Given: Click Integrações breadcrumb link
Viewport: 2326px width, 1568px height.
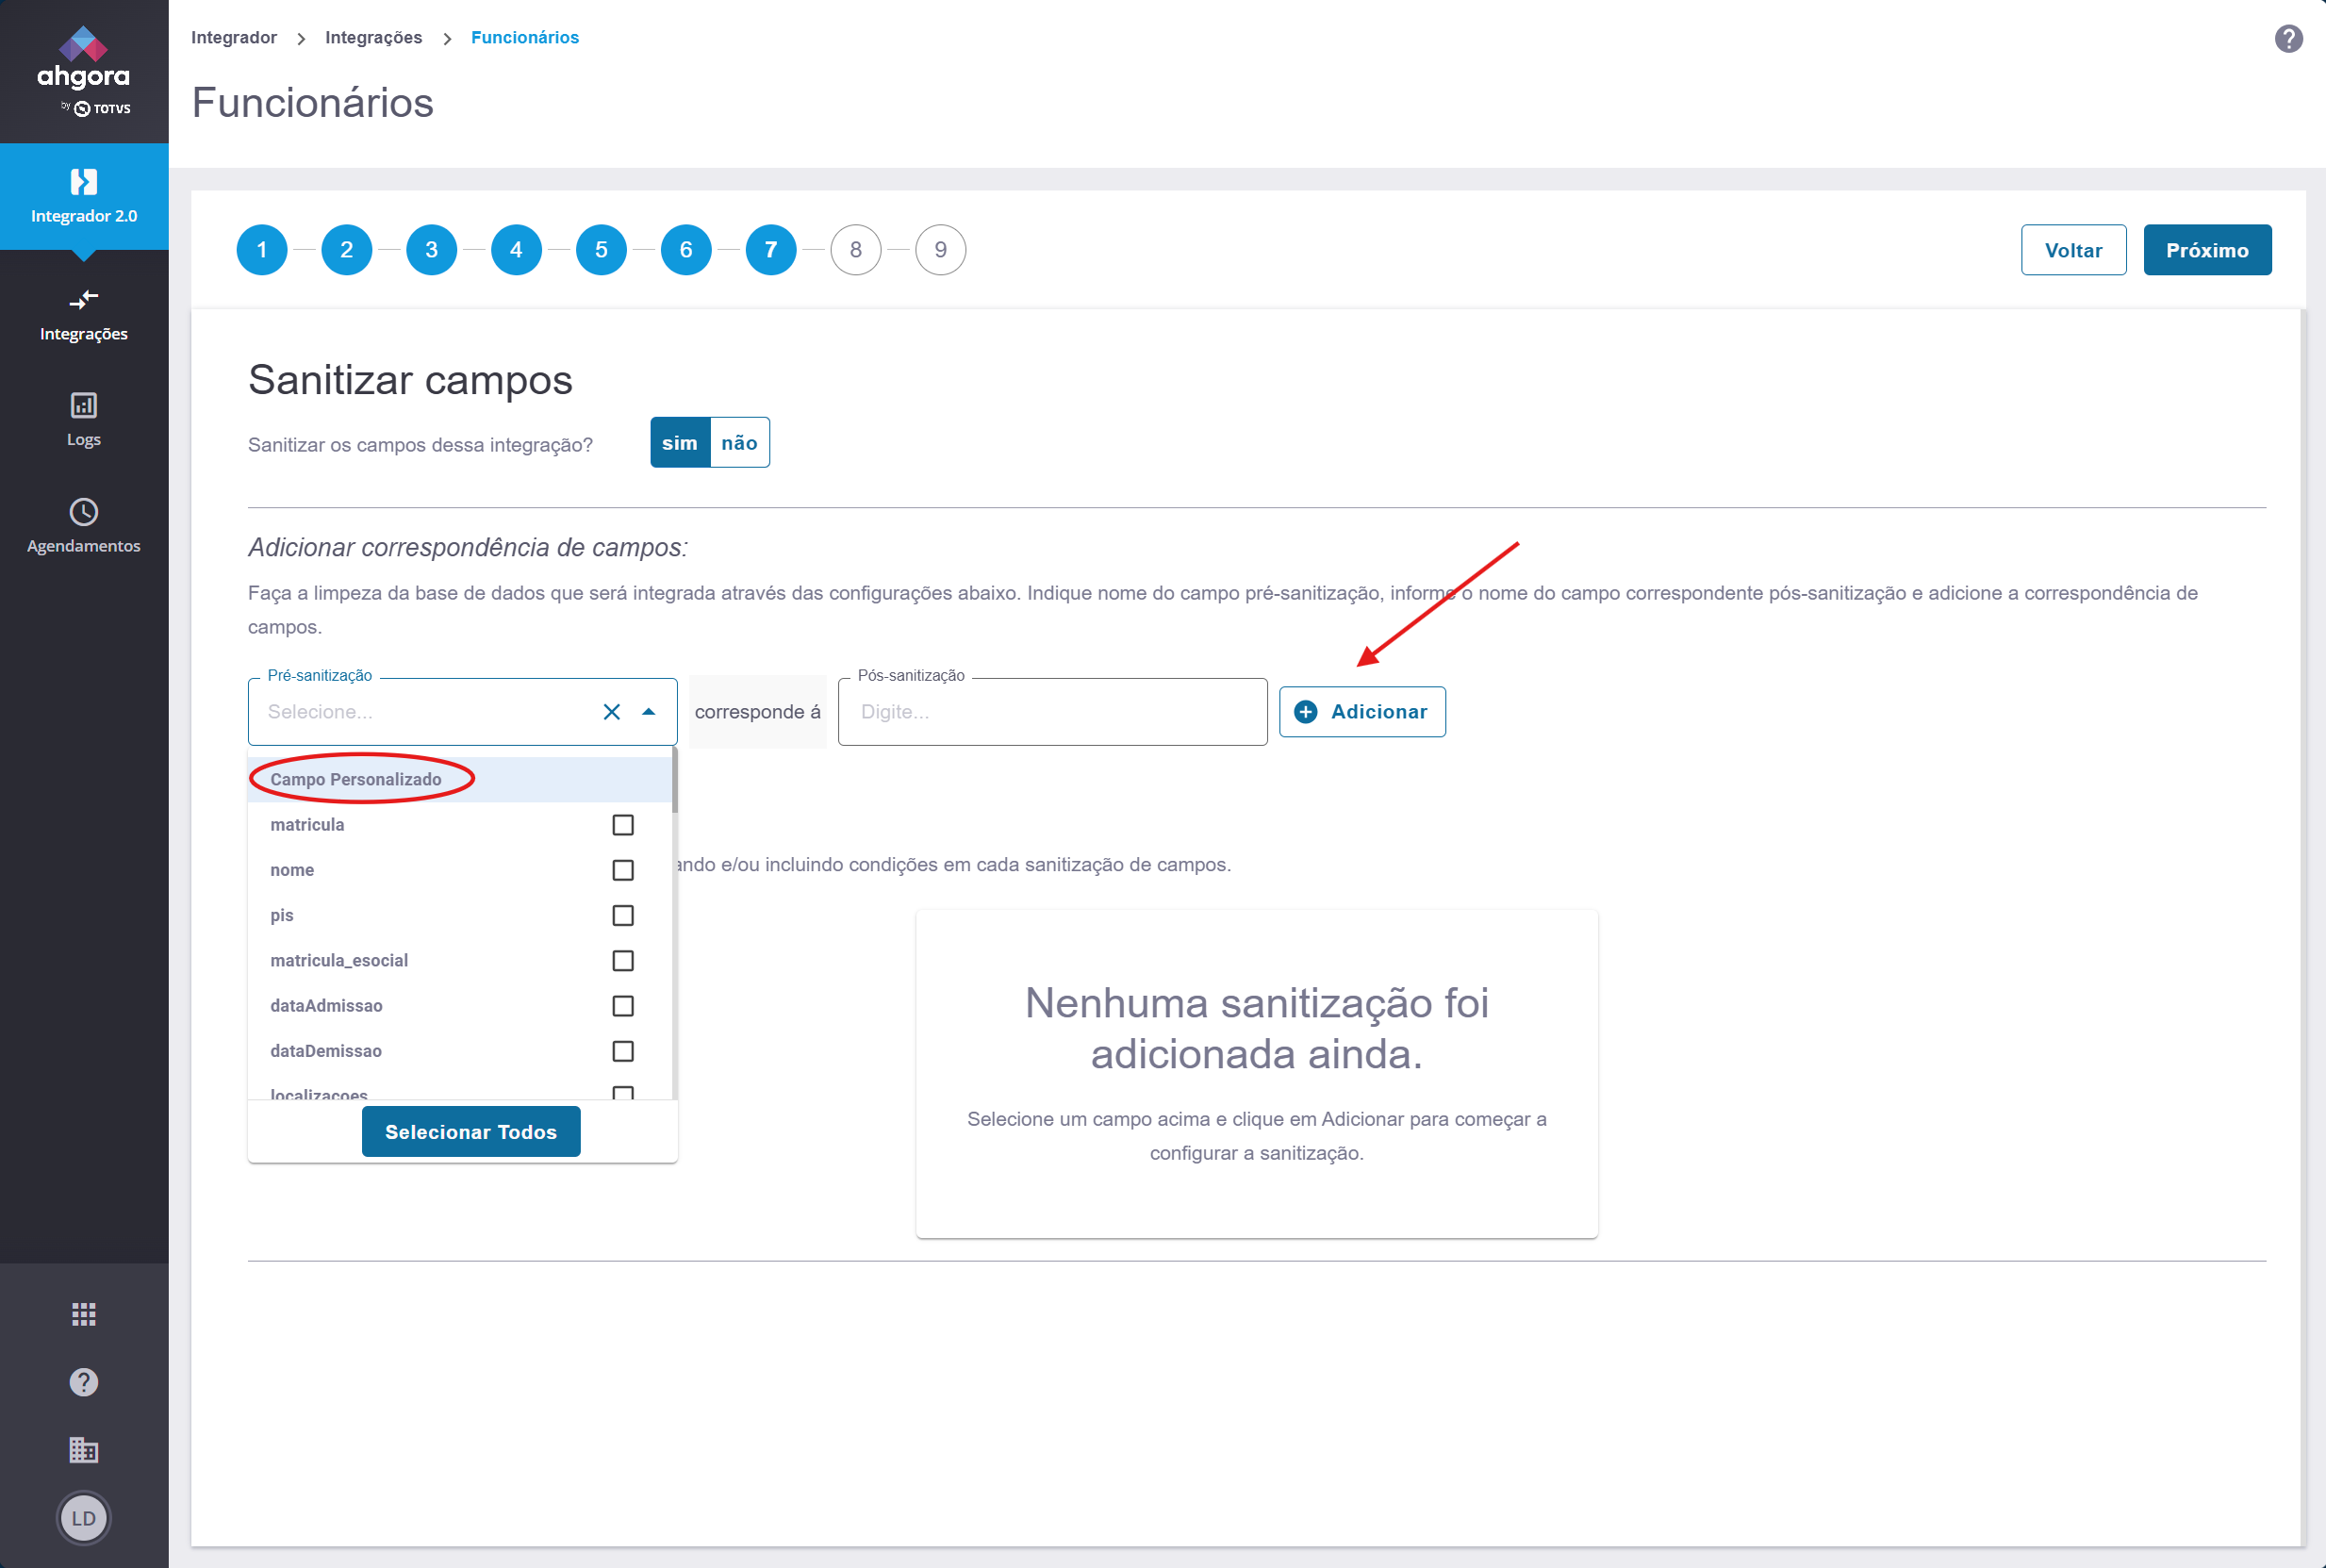Looking at the screenshot, I should 373,38.
